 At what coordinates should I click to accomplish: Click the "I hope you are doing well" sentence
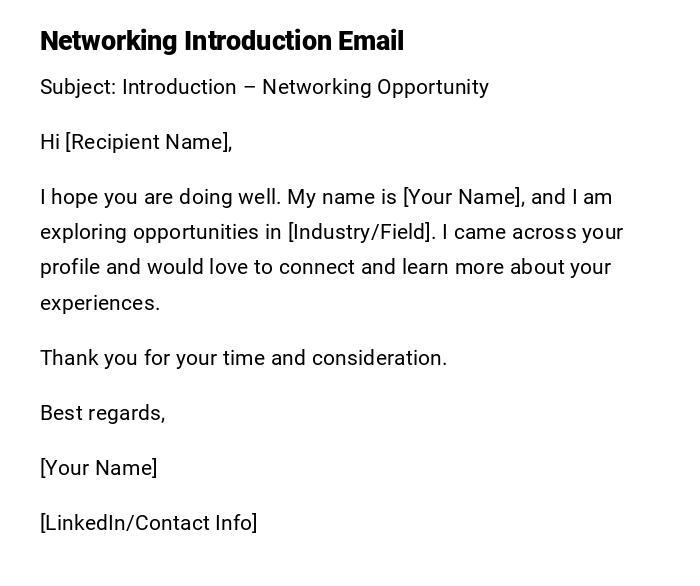click(160, 197)
